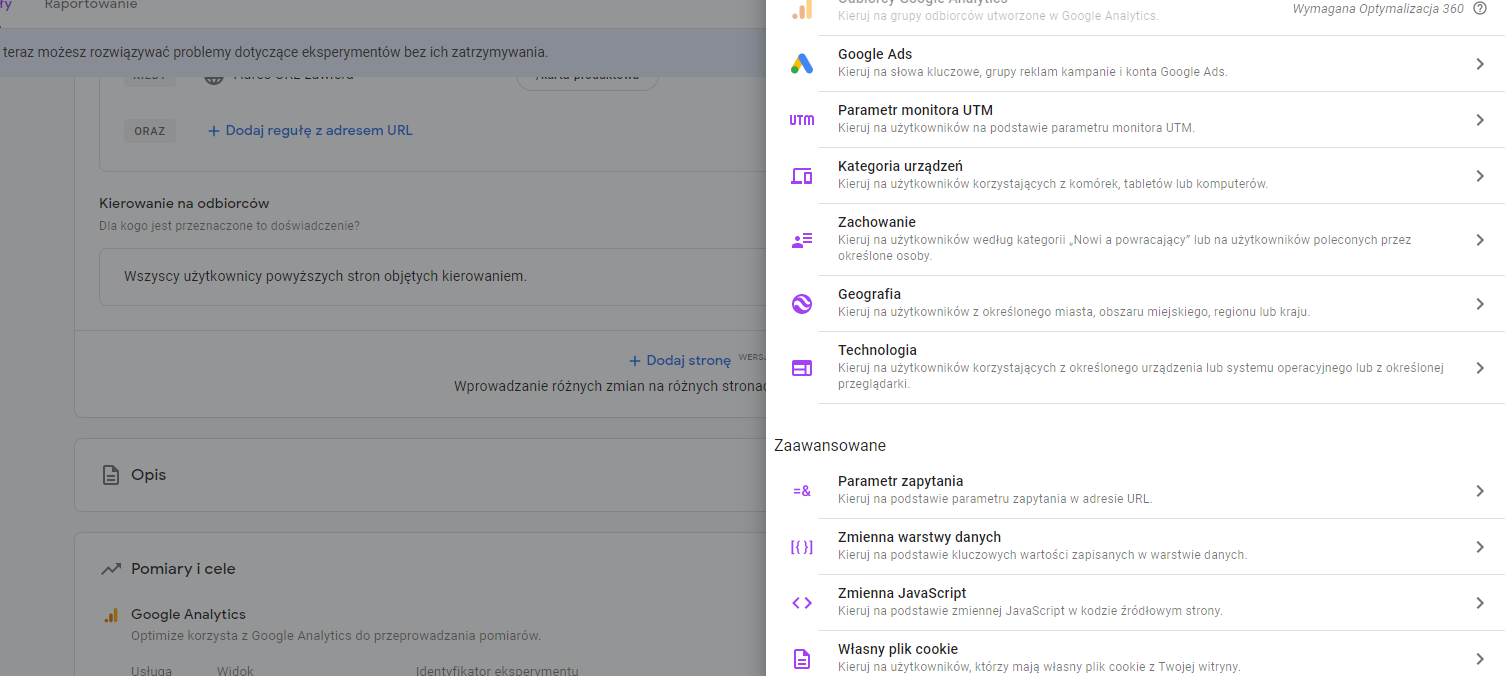Expand the Google Ads row chevron
The height and width of the screenshot is (676, 1505).
click(1480, 64)
